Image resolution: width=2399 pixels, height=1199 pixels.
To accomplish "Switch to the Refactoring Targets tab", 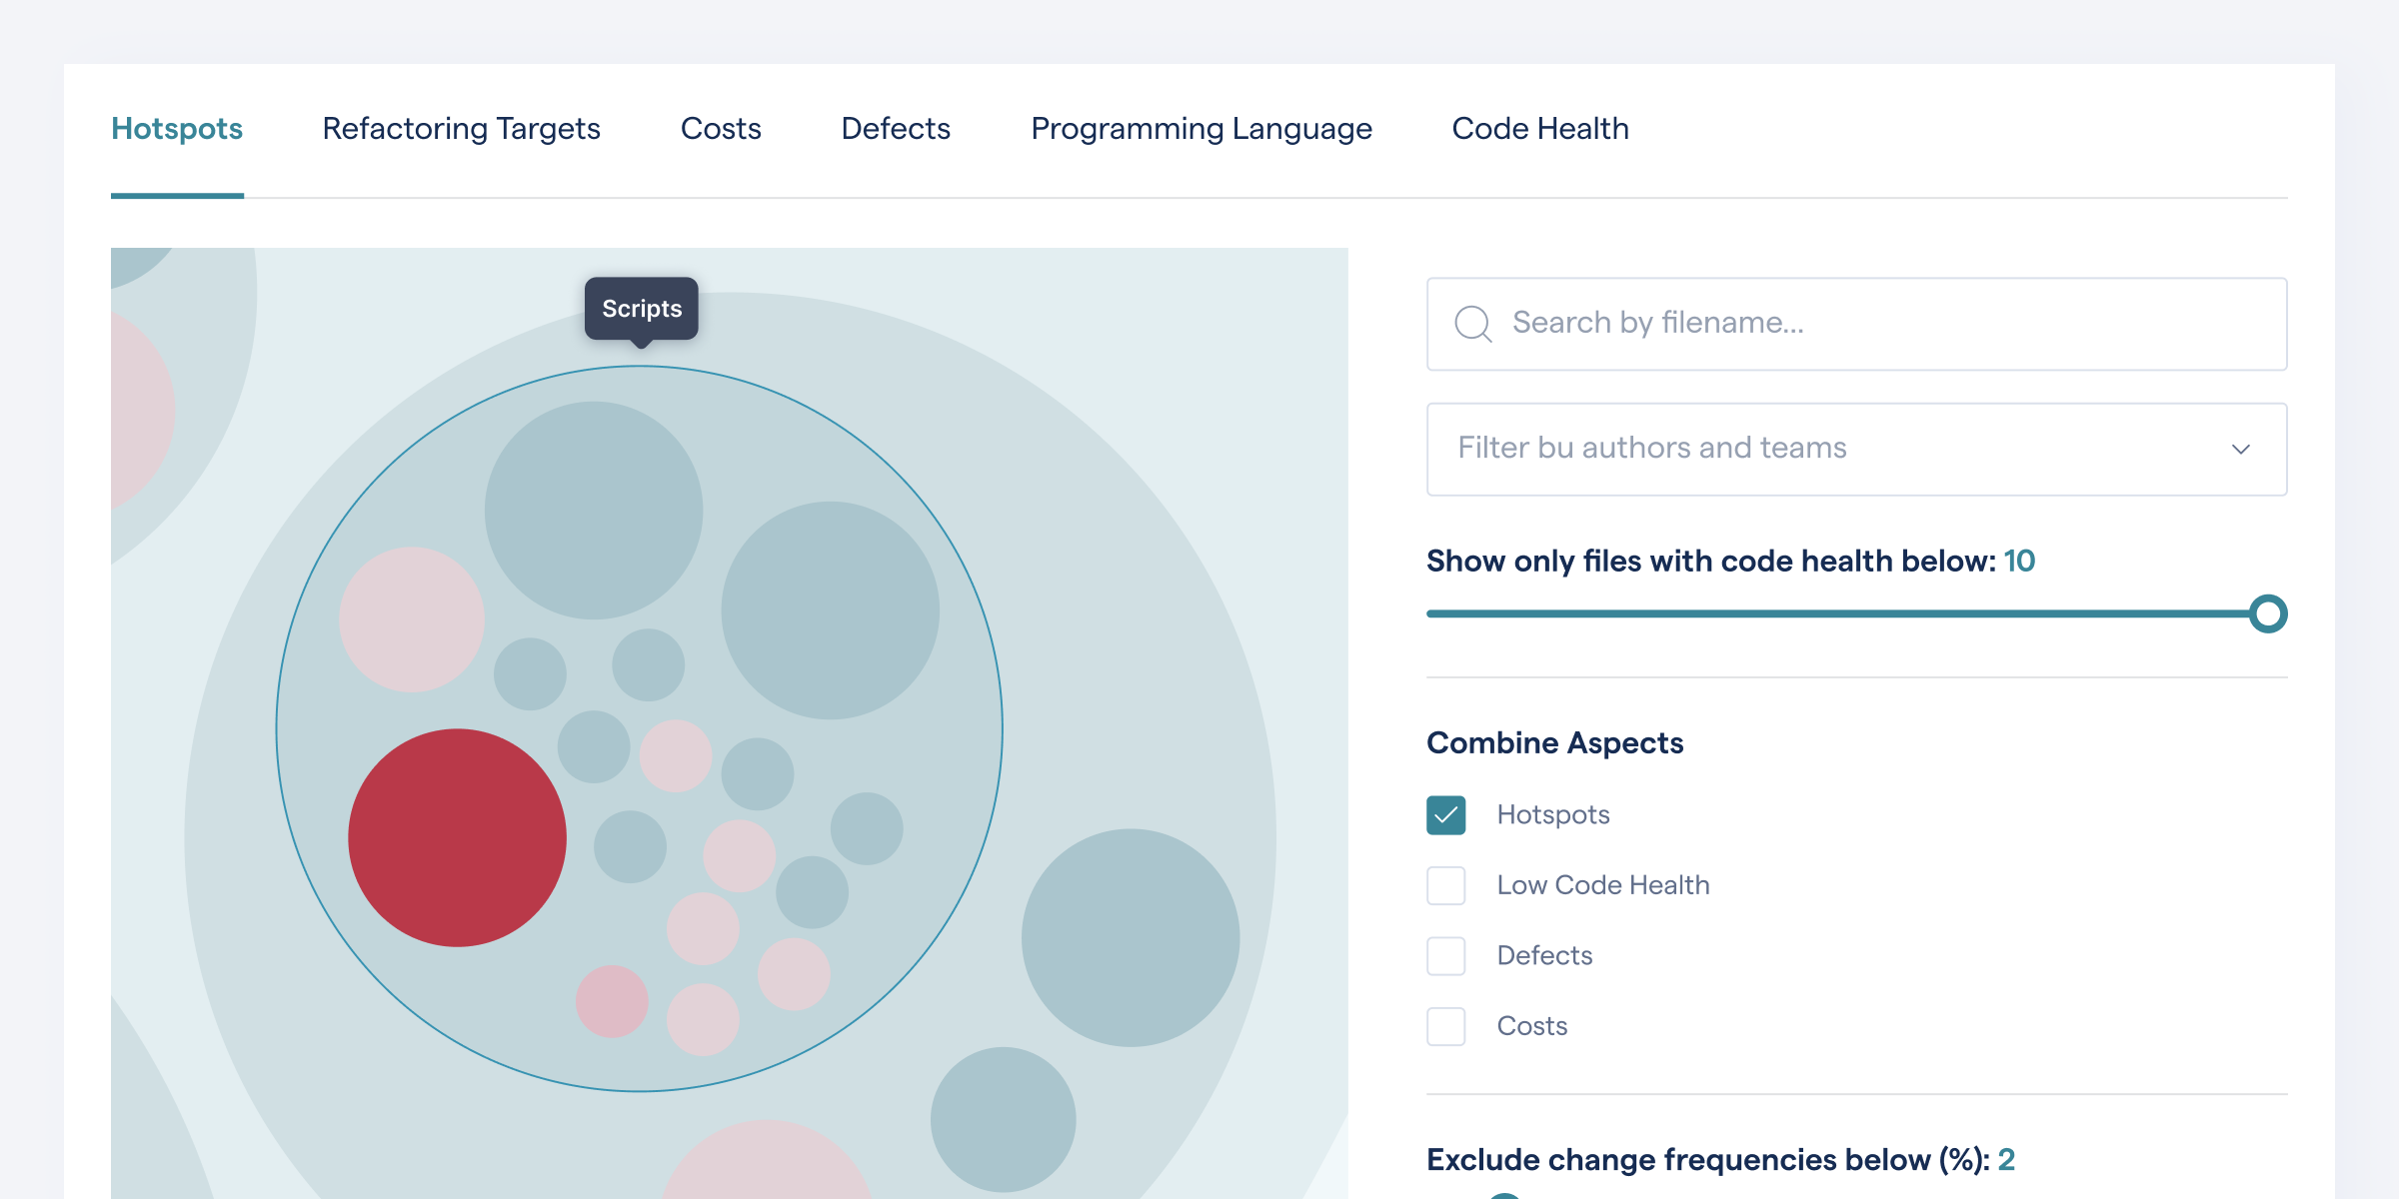I will (x=460, y=128).
